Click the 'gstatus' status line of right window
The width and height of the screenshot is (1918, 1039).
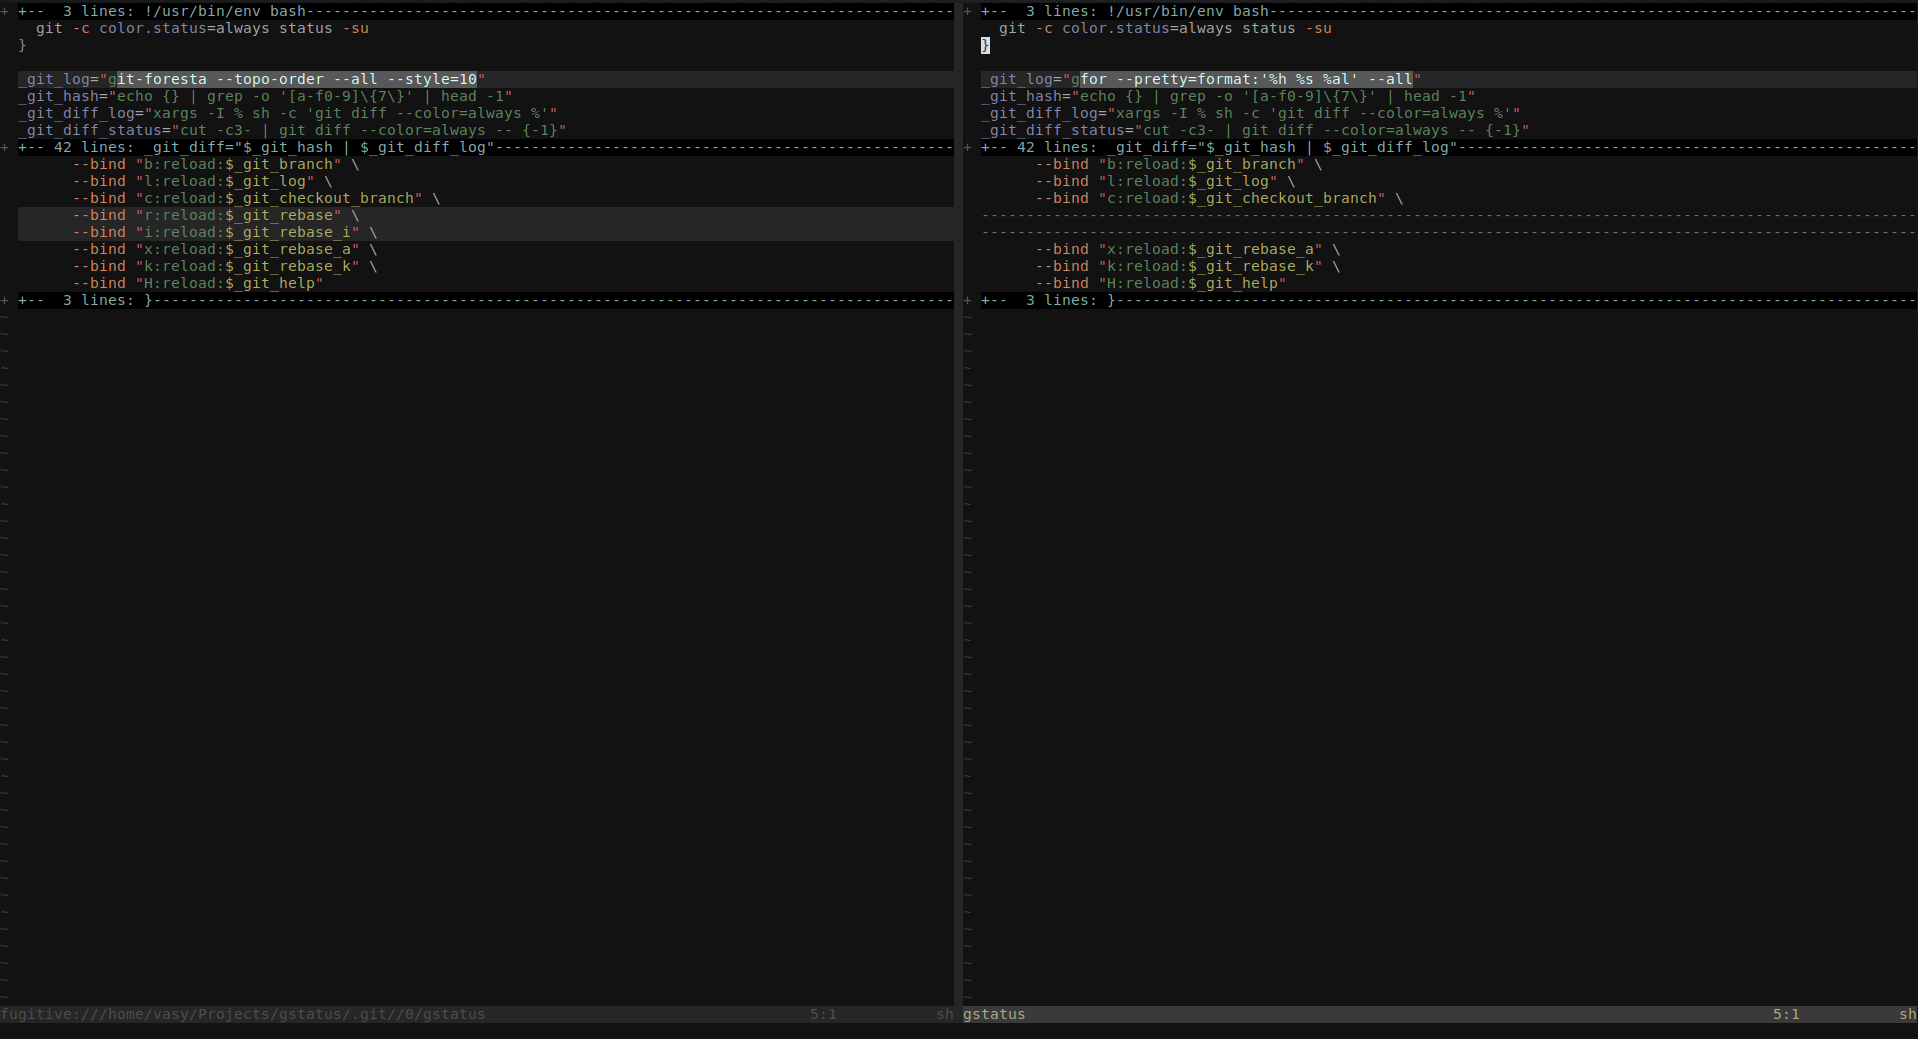1440,1014
